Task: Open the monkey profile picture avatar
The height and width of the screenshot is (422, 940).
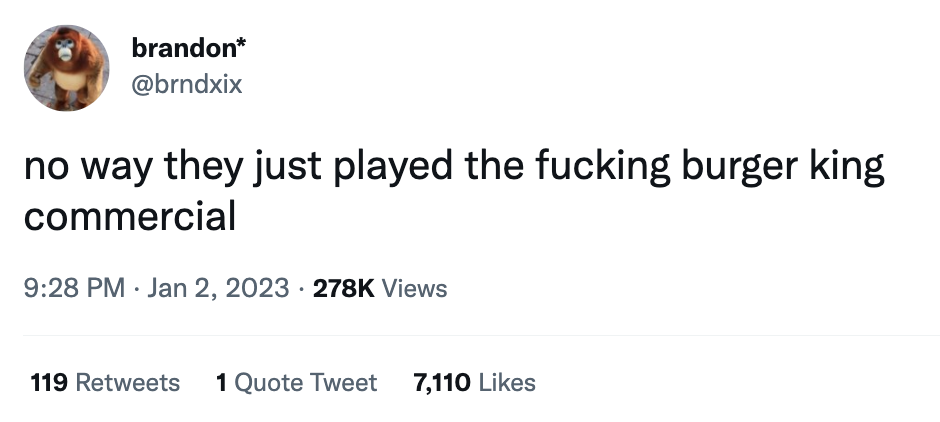Action: tap(66, 68)
